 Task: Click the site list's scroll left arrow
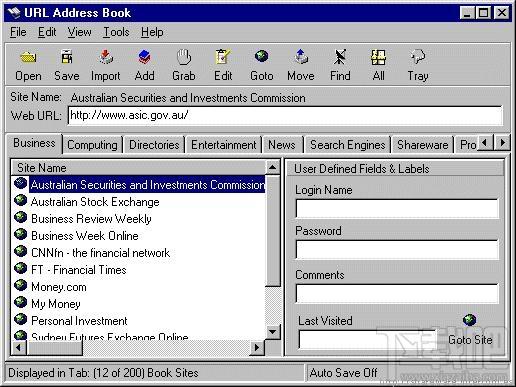(19, 348)
